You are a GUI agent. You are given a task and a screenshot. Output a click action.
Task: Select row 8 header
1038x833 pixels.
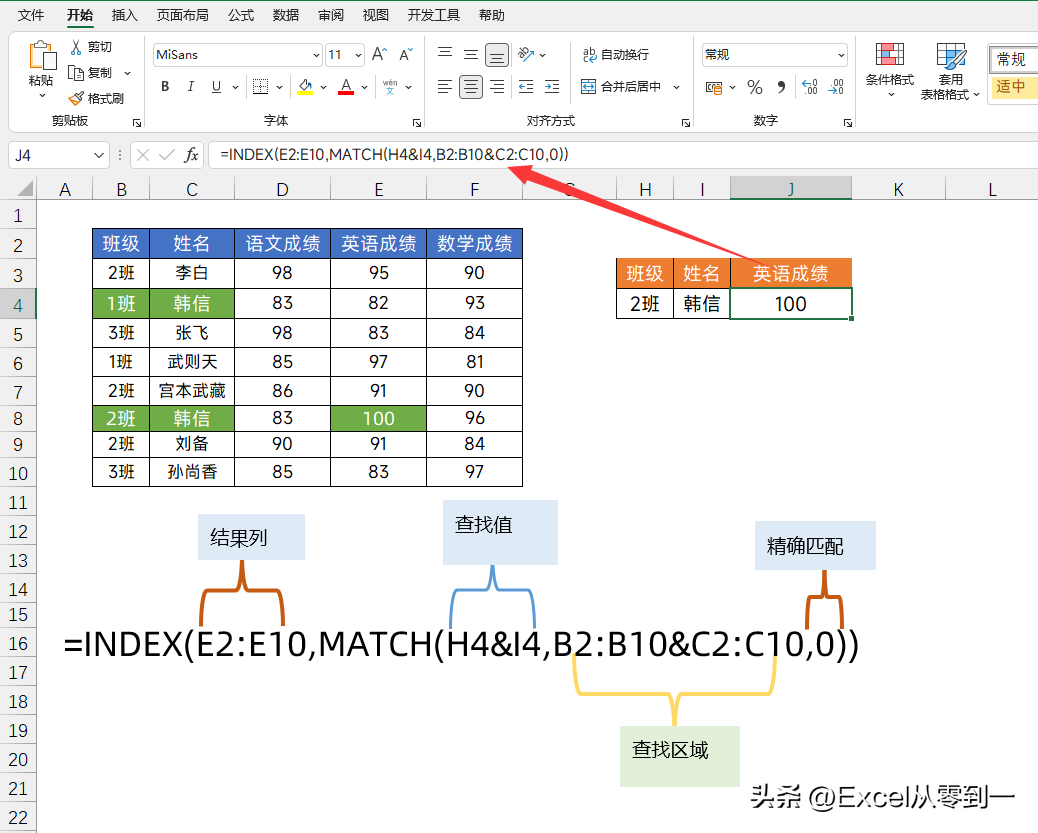[x=18, y=418]
